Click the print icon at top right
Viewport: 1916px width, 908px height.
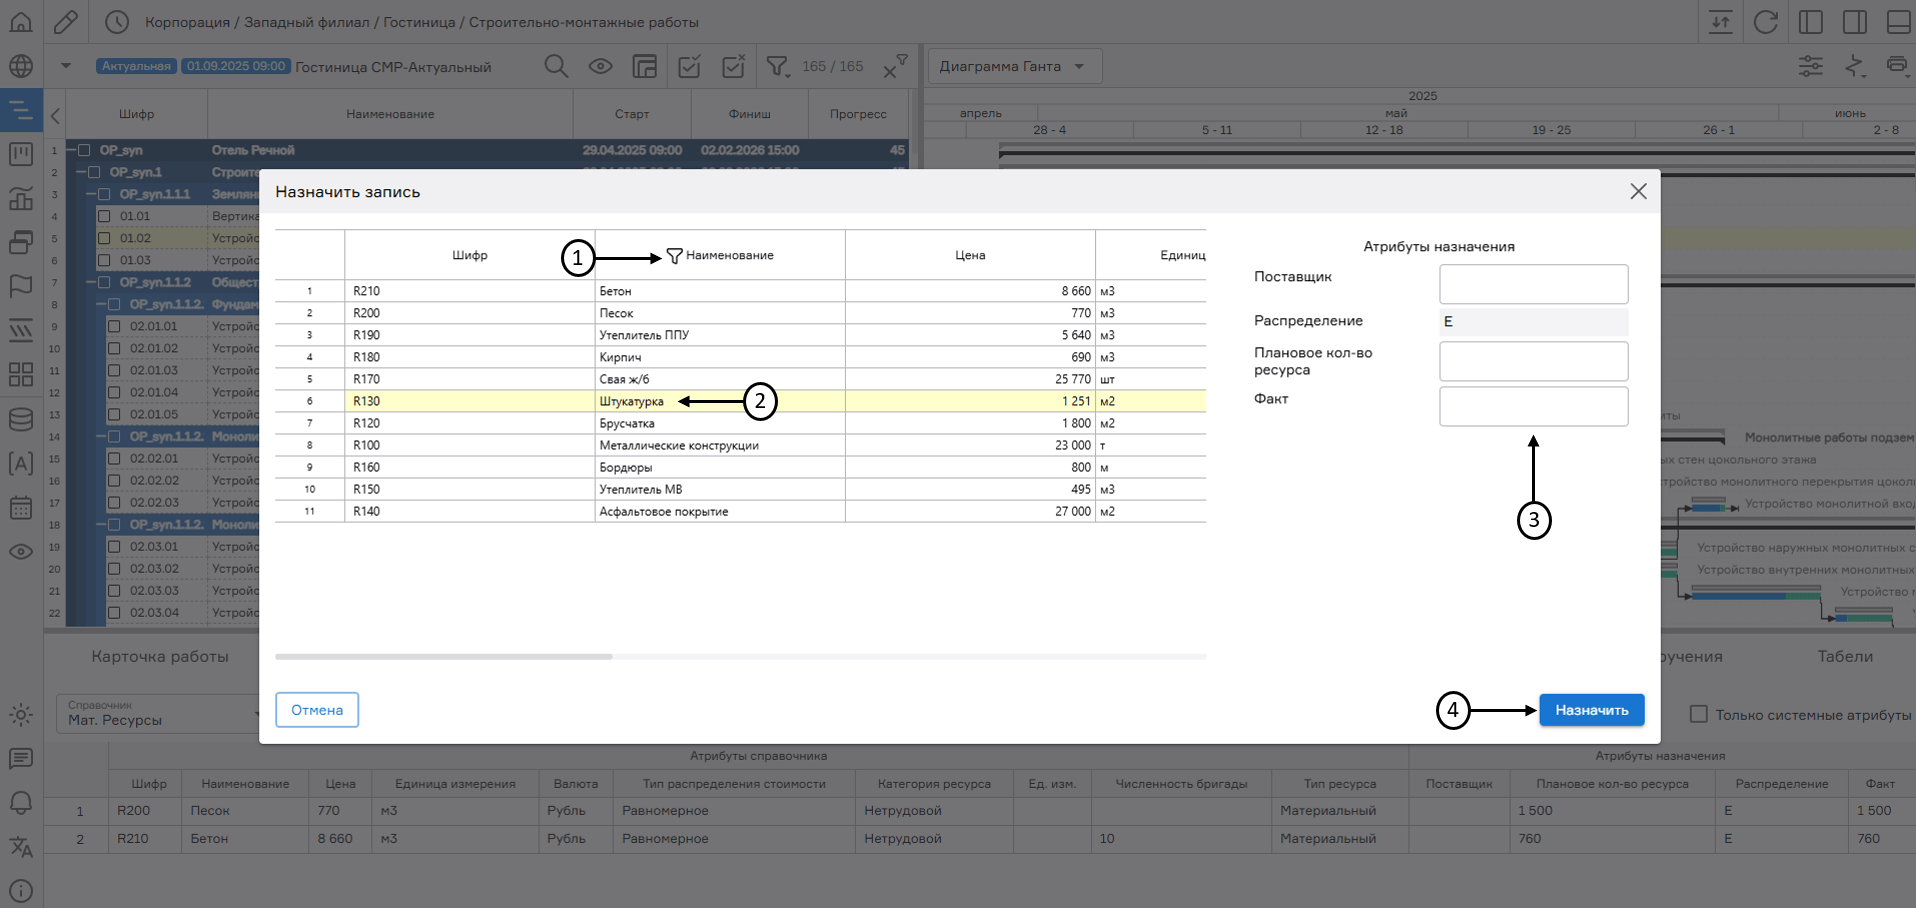point(1896,66)
